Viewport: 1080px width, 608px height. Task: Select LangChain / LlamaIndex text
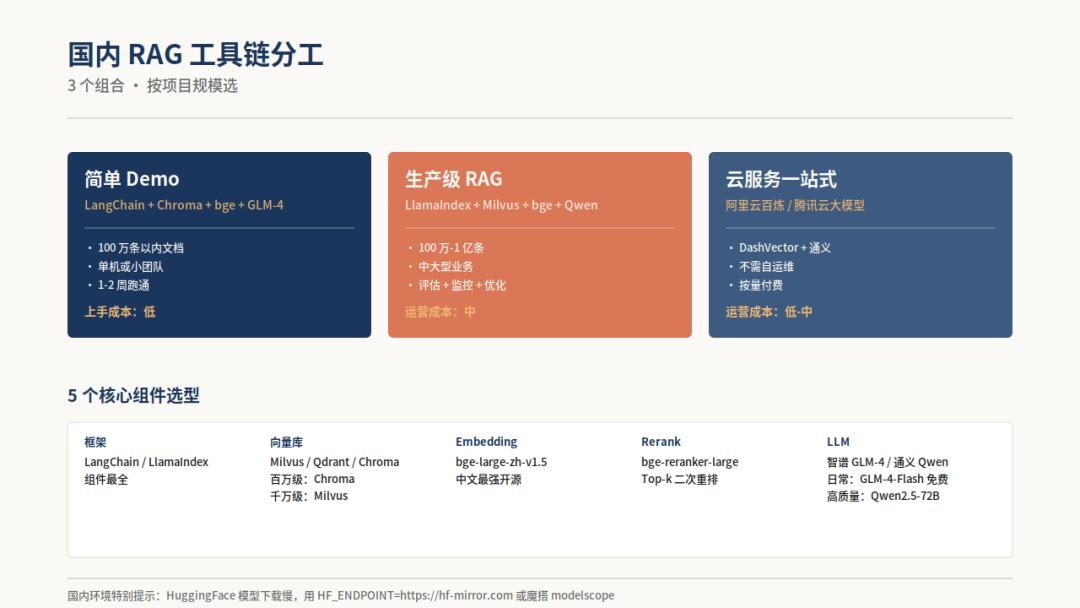pos(146,462)
